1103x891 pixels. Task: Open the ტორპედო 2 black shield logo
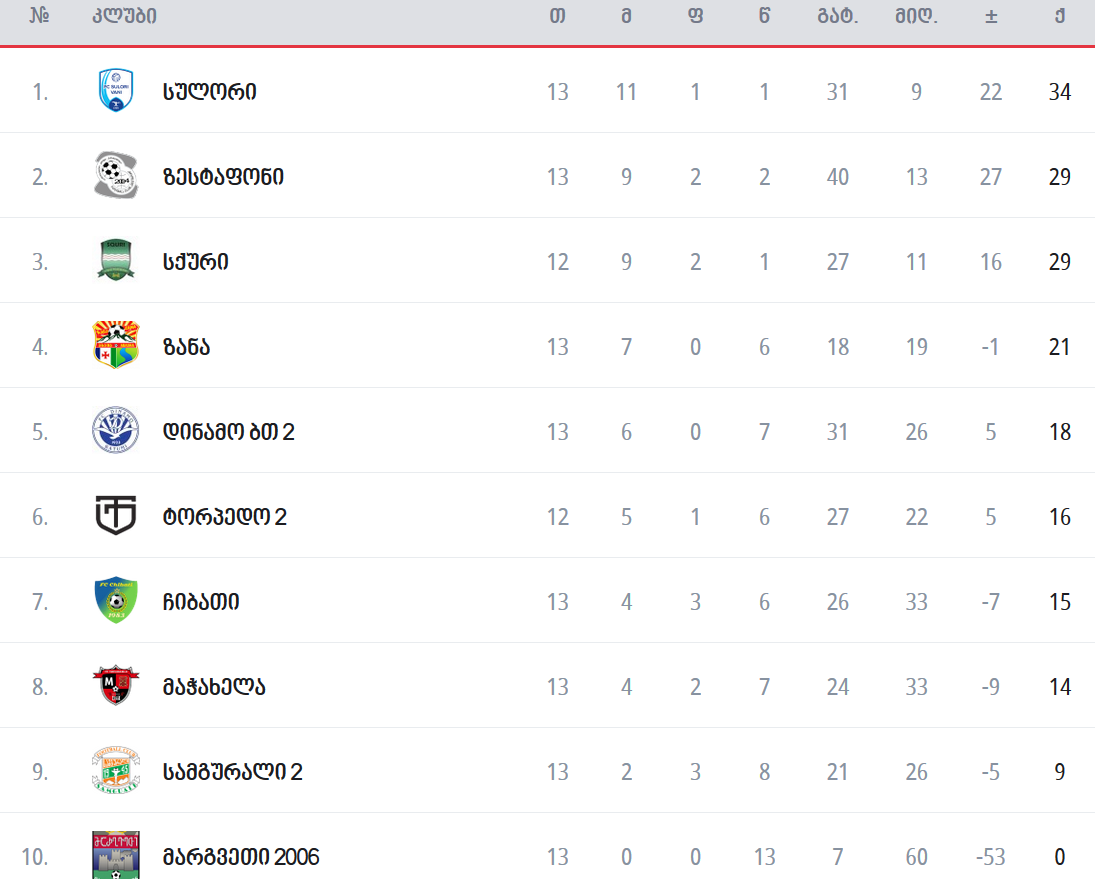click(116, 516)
